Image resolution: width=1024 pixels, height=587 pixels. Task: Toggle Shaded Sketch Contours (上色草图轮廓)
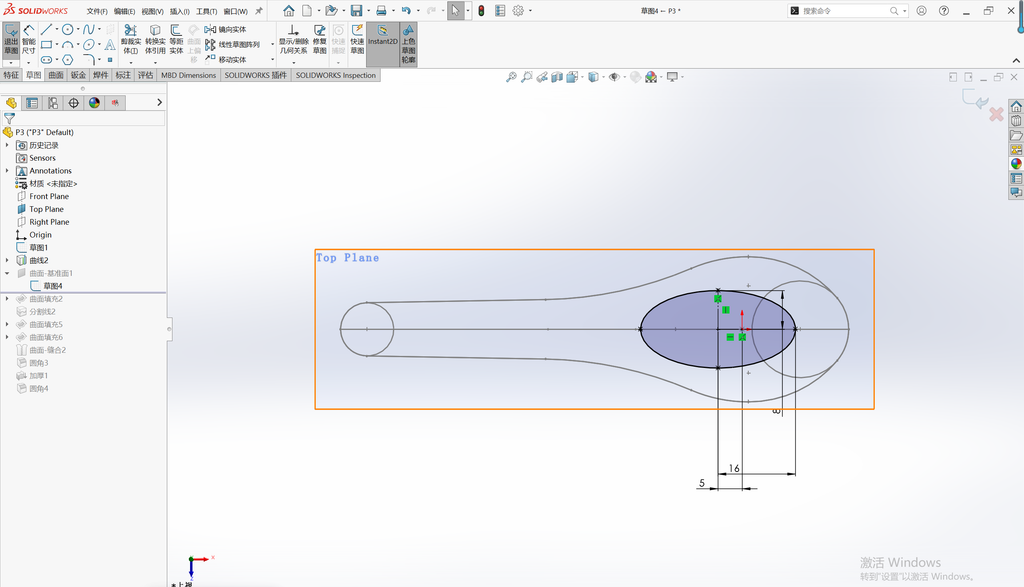(408, 43)
